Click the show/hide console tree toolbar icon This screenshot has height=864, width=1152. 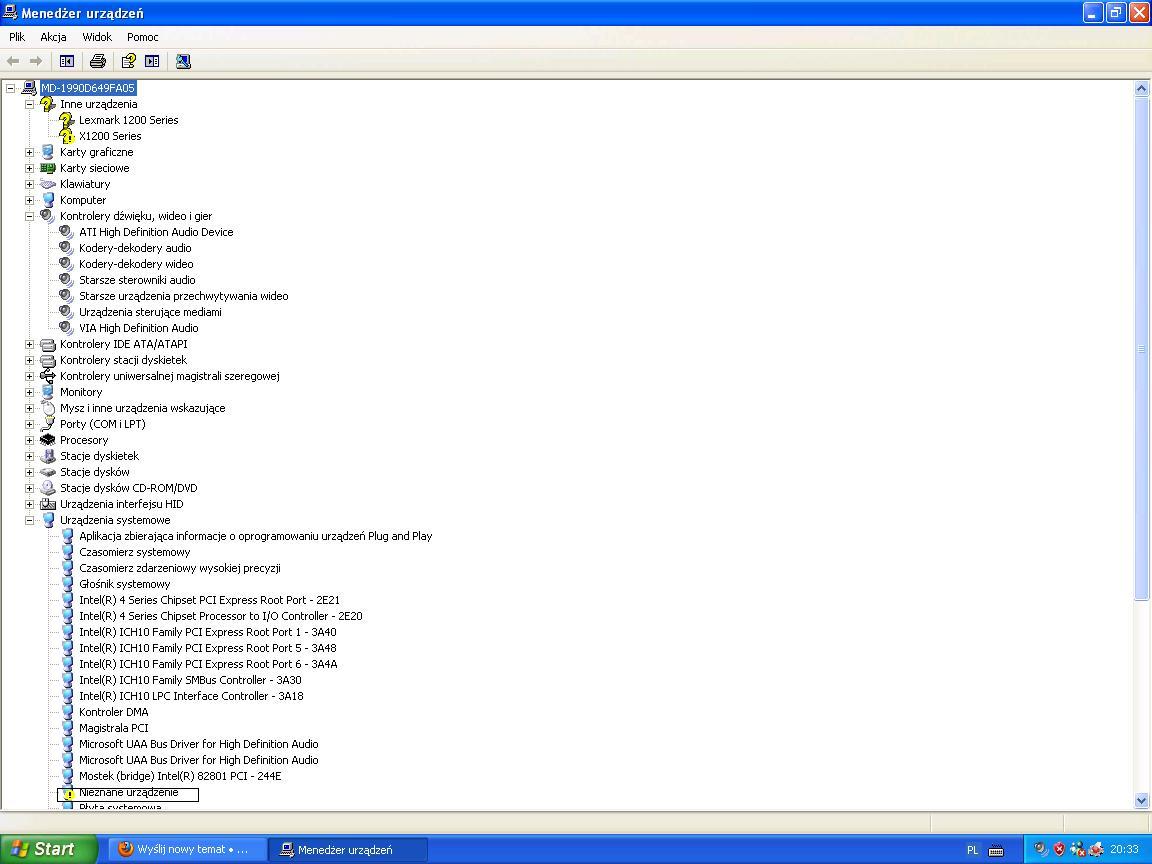tap(67, 61)
